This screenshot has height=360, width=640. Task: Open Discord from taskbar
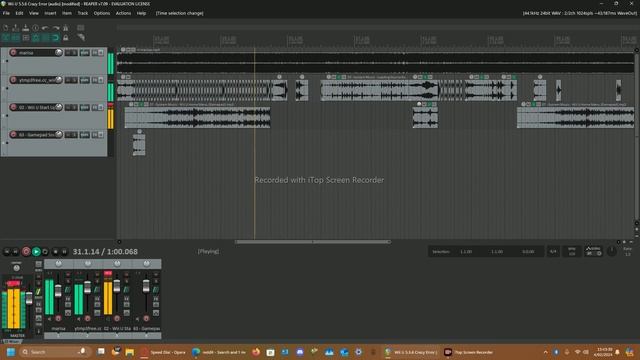click(x=300, y=352)
